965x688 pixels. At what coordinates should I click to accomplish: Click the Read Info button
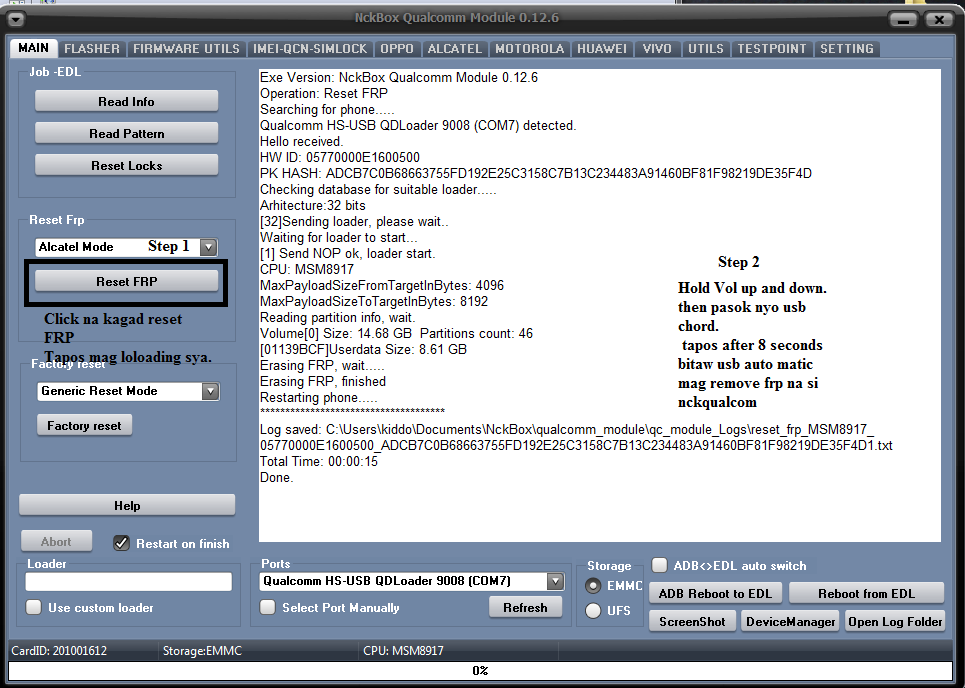[126, 102]
